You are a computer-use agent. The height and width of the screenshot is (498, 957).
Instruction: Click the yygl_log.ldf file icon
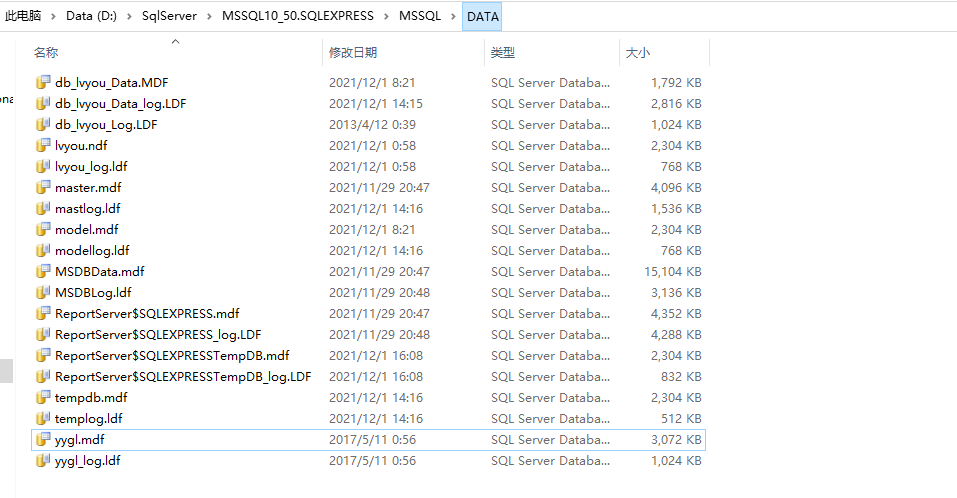[x=43, y=461]
